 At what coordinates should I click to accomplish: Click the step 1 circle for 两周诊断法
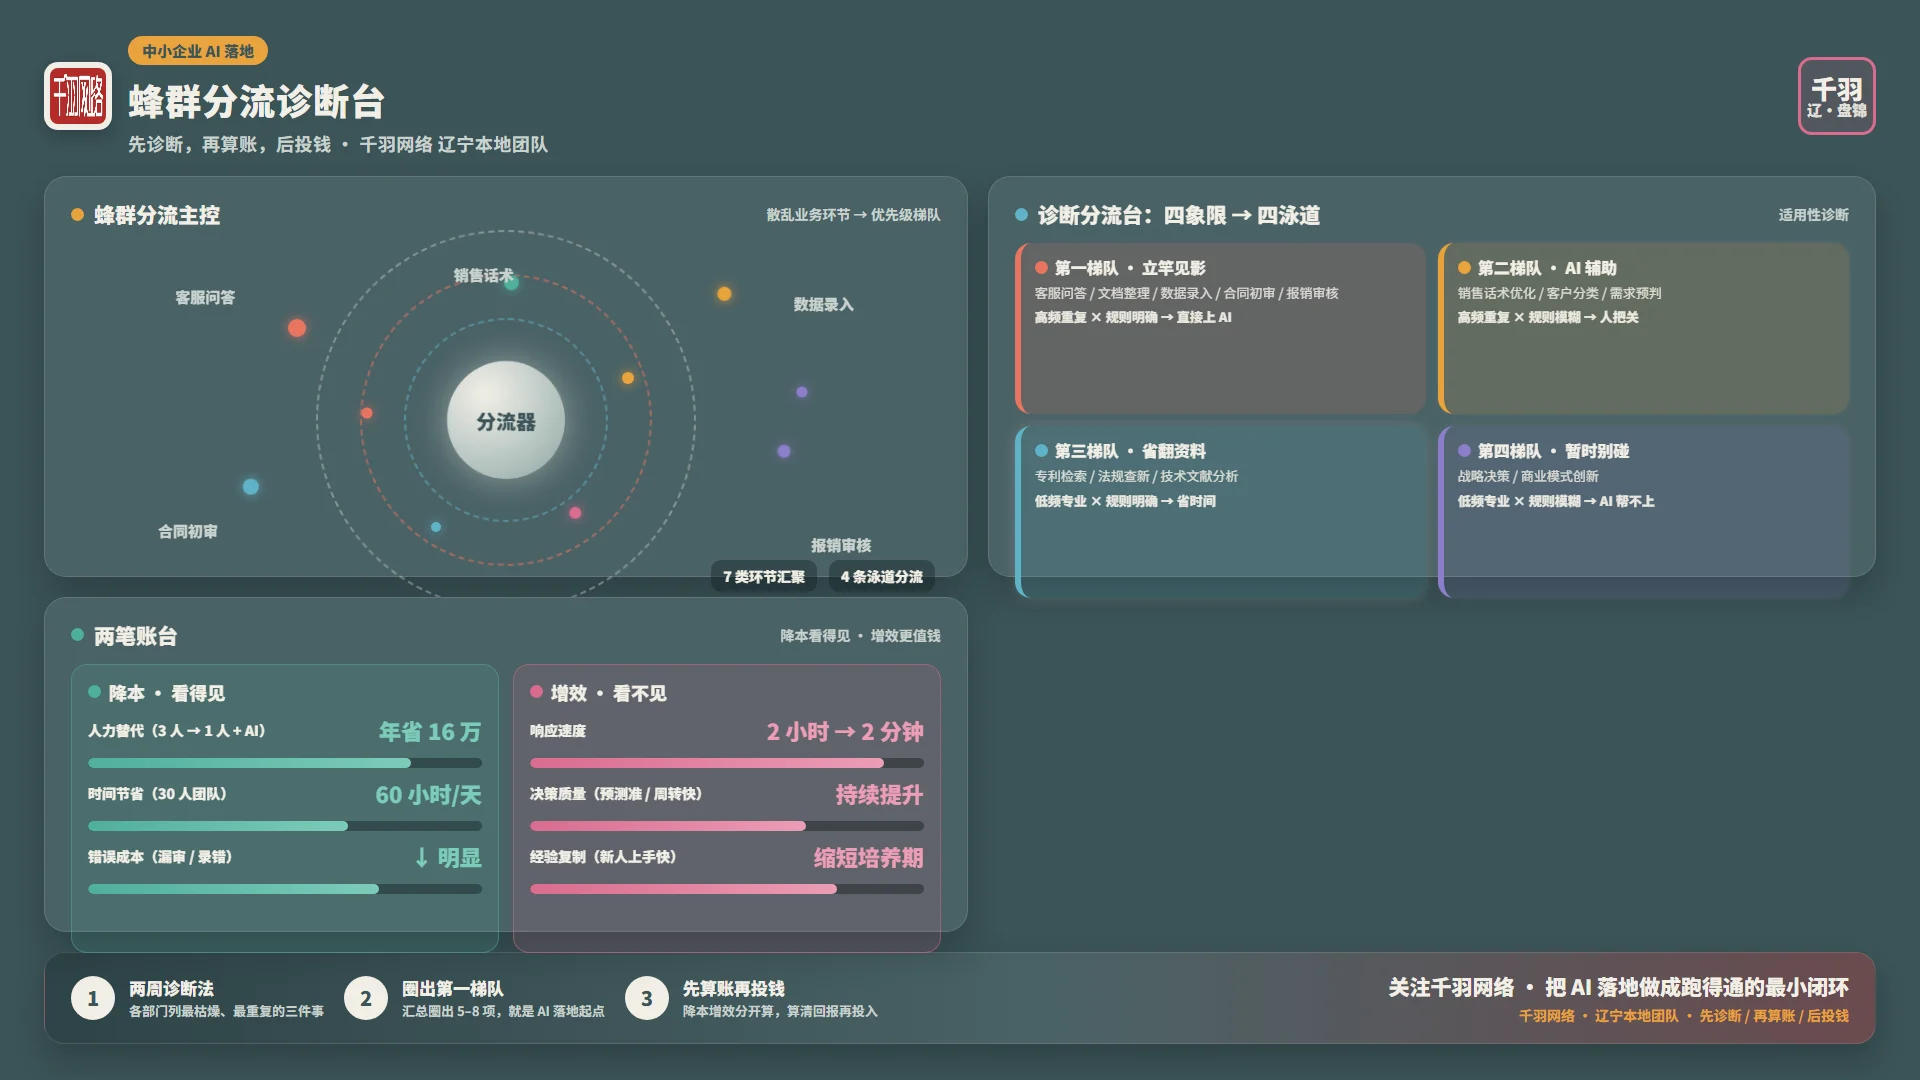click(93, 998)
